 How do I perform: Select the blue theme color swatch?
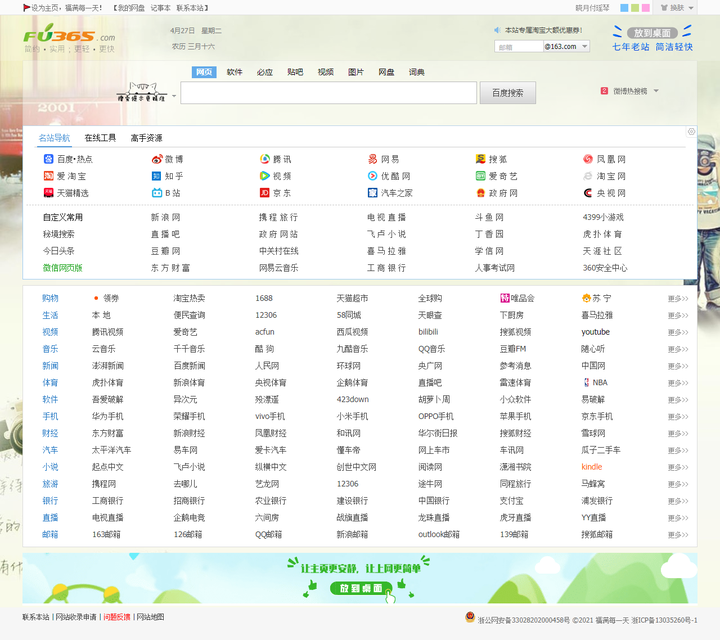click(624, 8)
